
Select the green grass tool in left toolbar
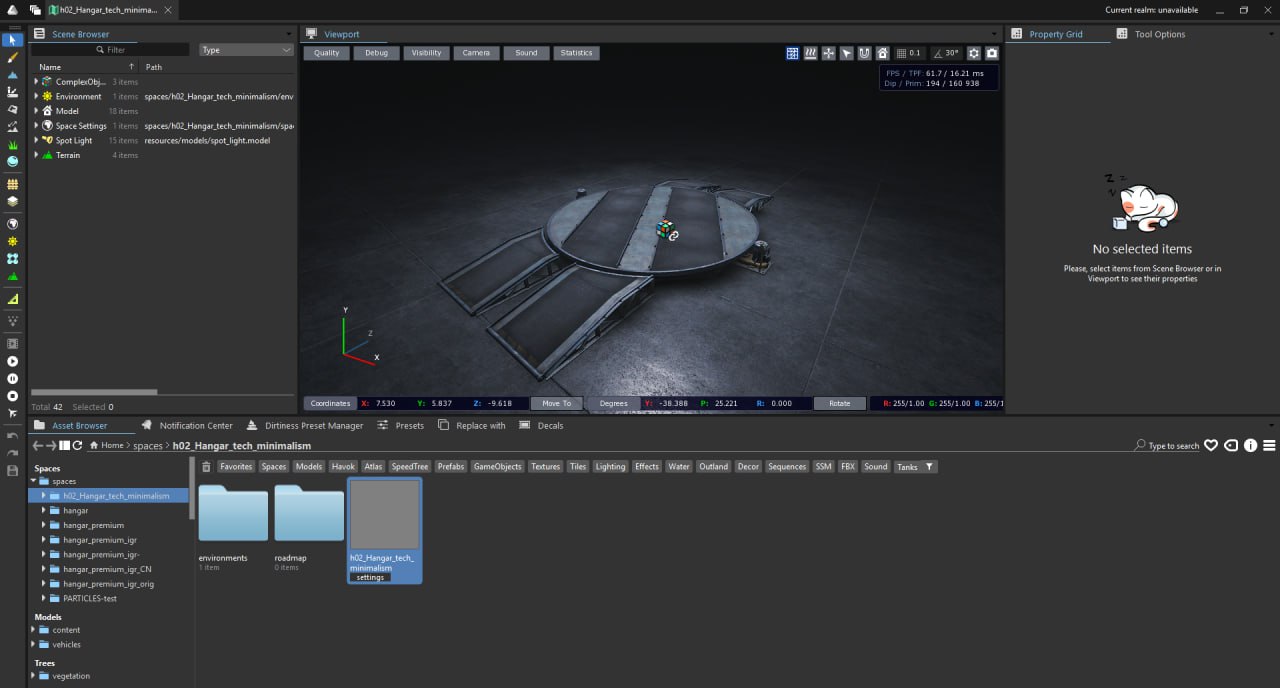12,144
